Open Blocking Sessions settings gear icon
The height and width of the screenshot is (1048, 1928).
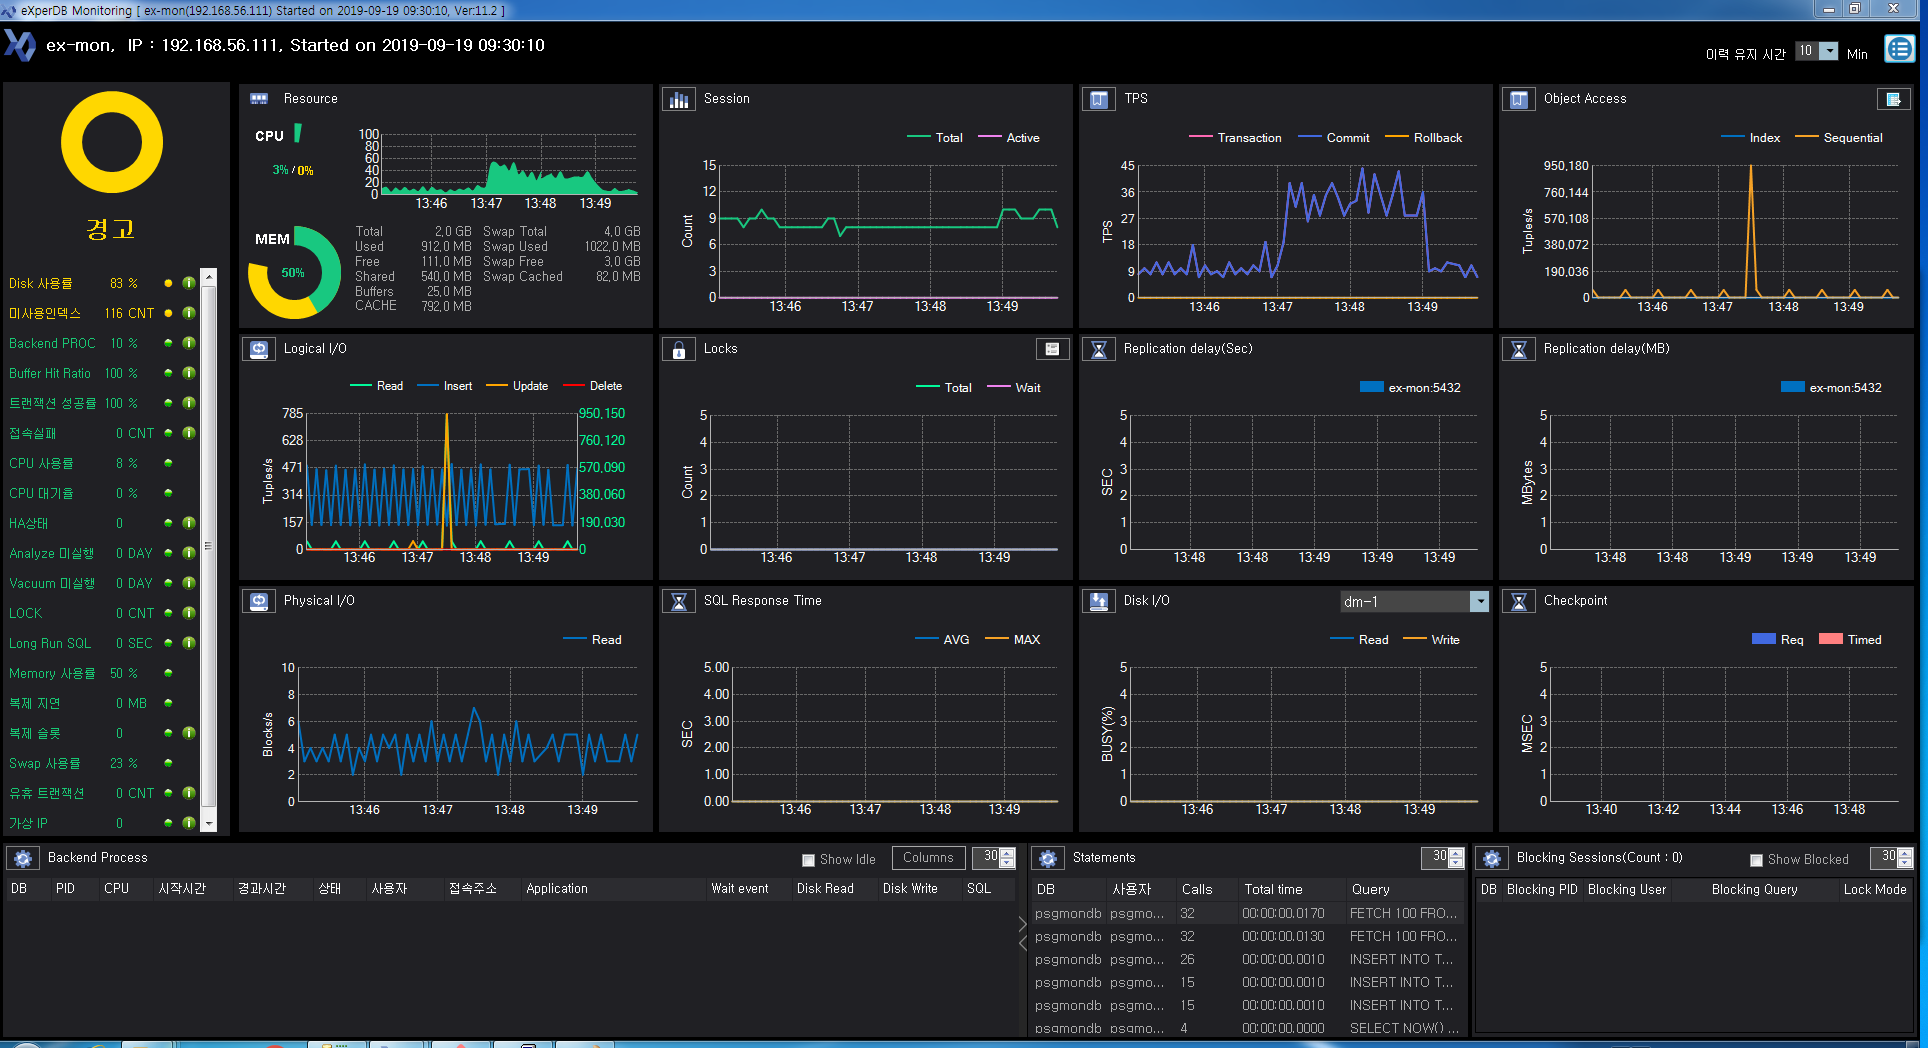point(1492,858)
